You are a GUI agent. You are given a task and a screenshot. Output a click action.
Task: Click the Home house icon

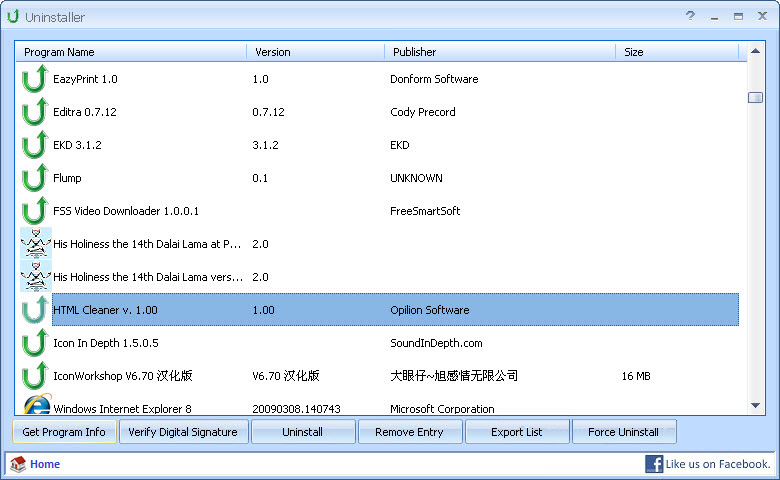(18, 464)
